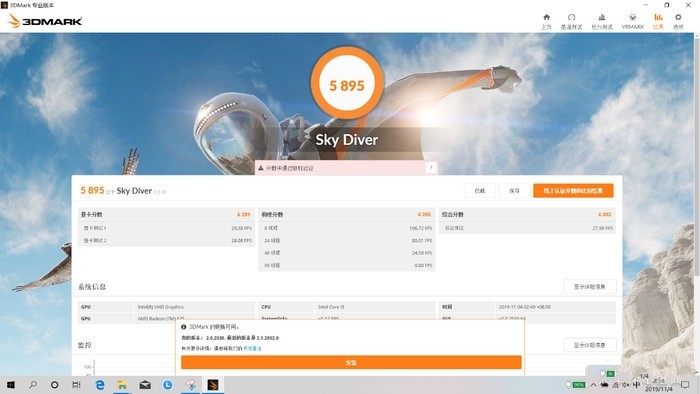The height and width of the screenshot is (394, 700).
Task: Open the Home tab icon in 3DMark
Action: click(x=546, y=21)
